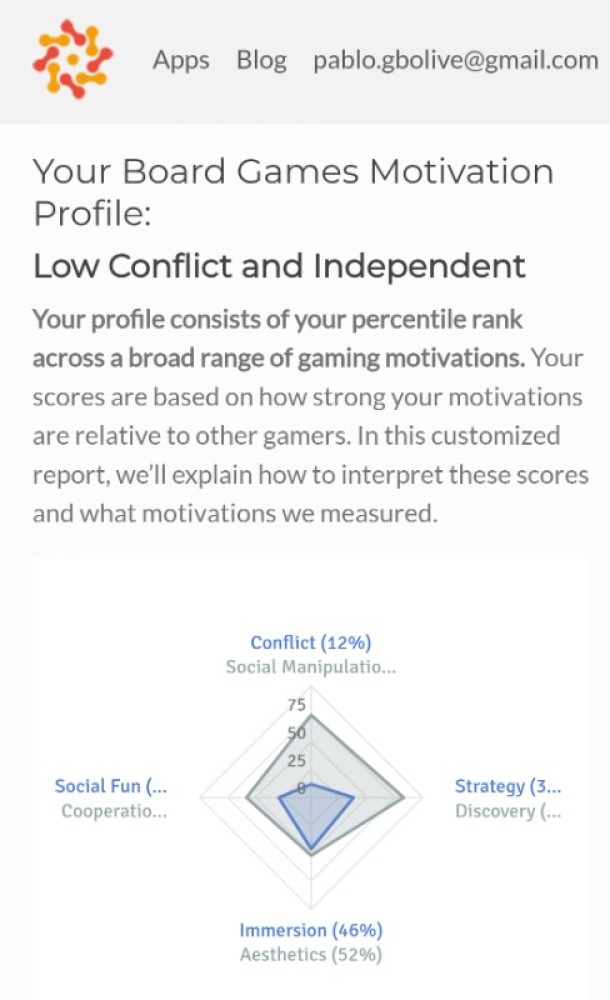Go to the Blog page
610x1000 pixels.
coord(261,60)
